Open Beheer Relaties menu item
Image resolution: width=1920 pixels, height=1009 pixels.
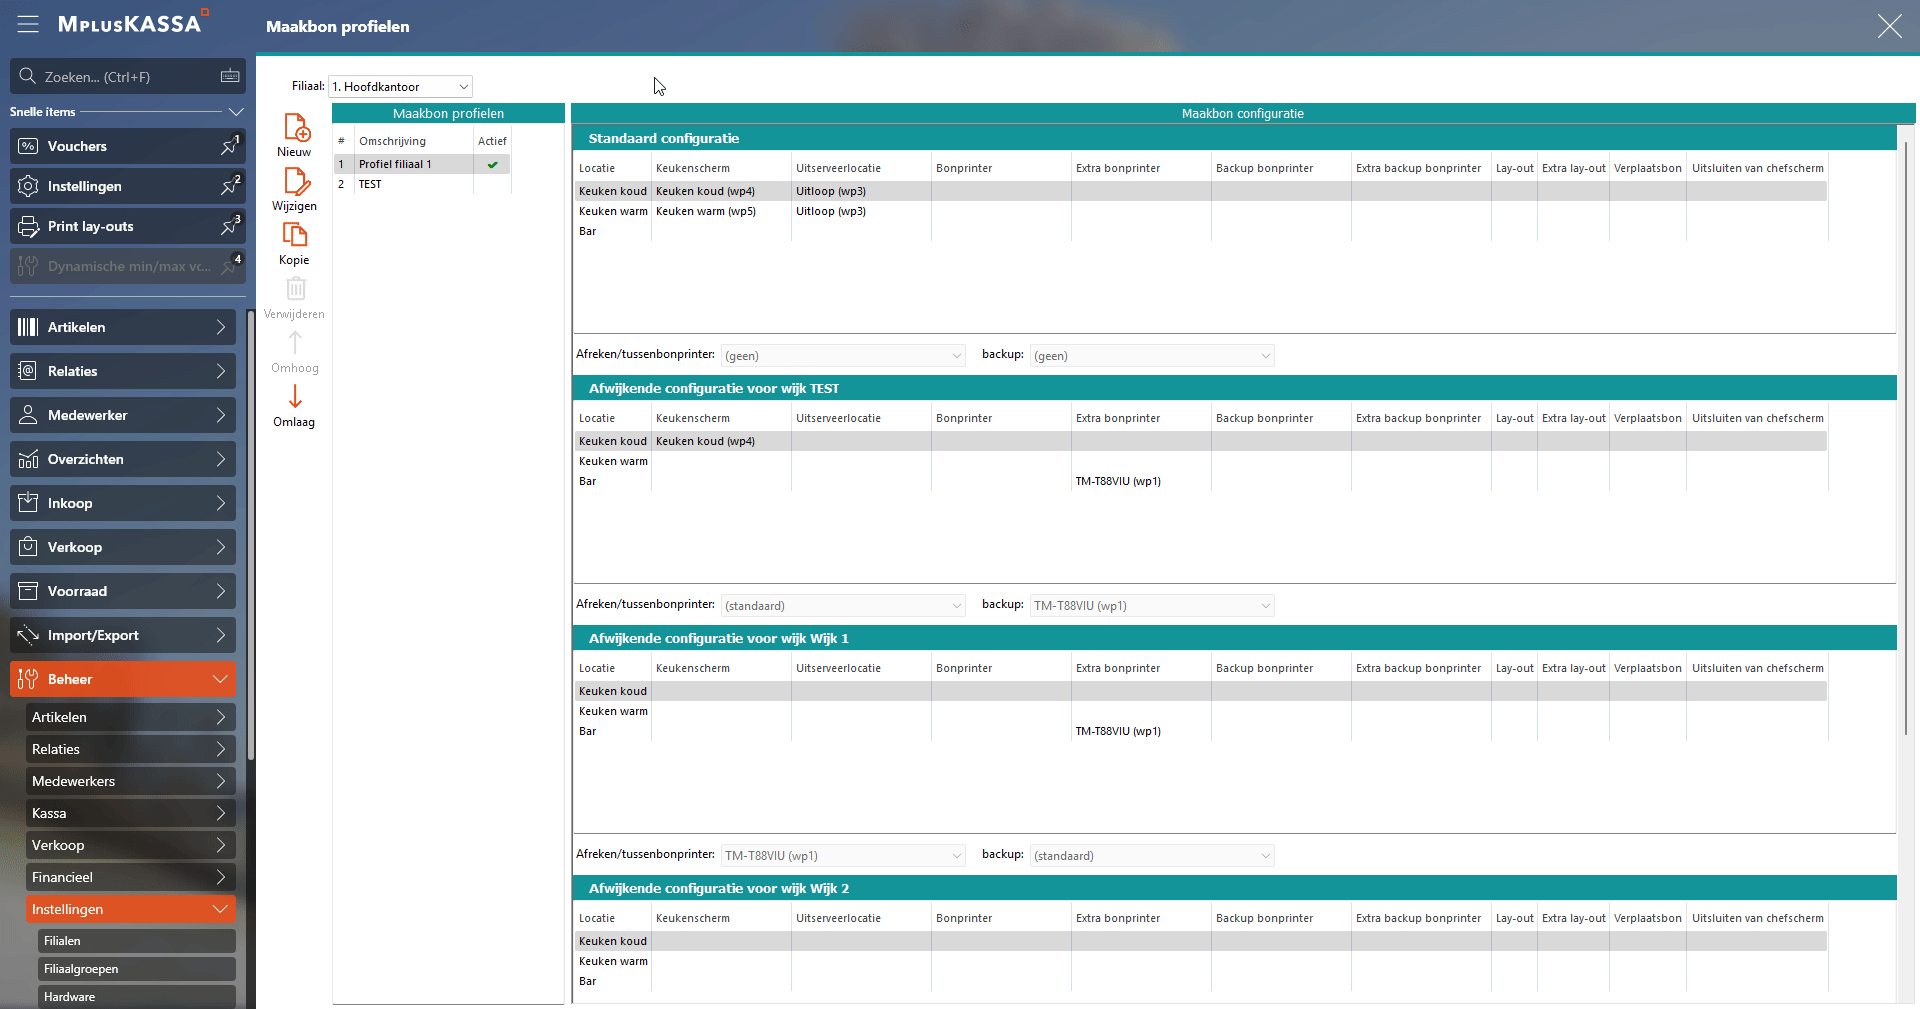[x=131, y=749]
